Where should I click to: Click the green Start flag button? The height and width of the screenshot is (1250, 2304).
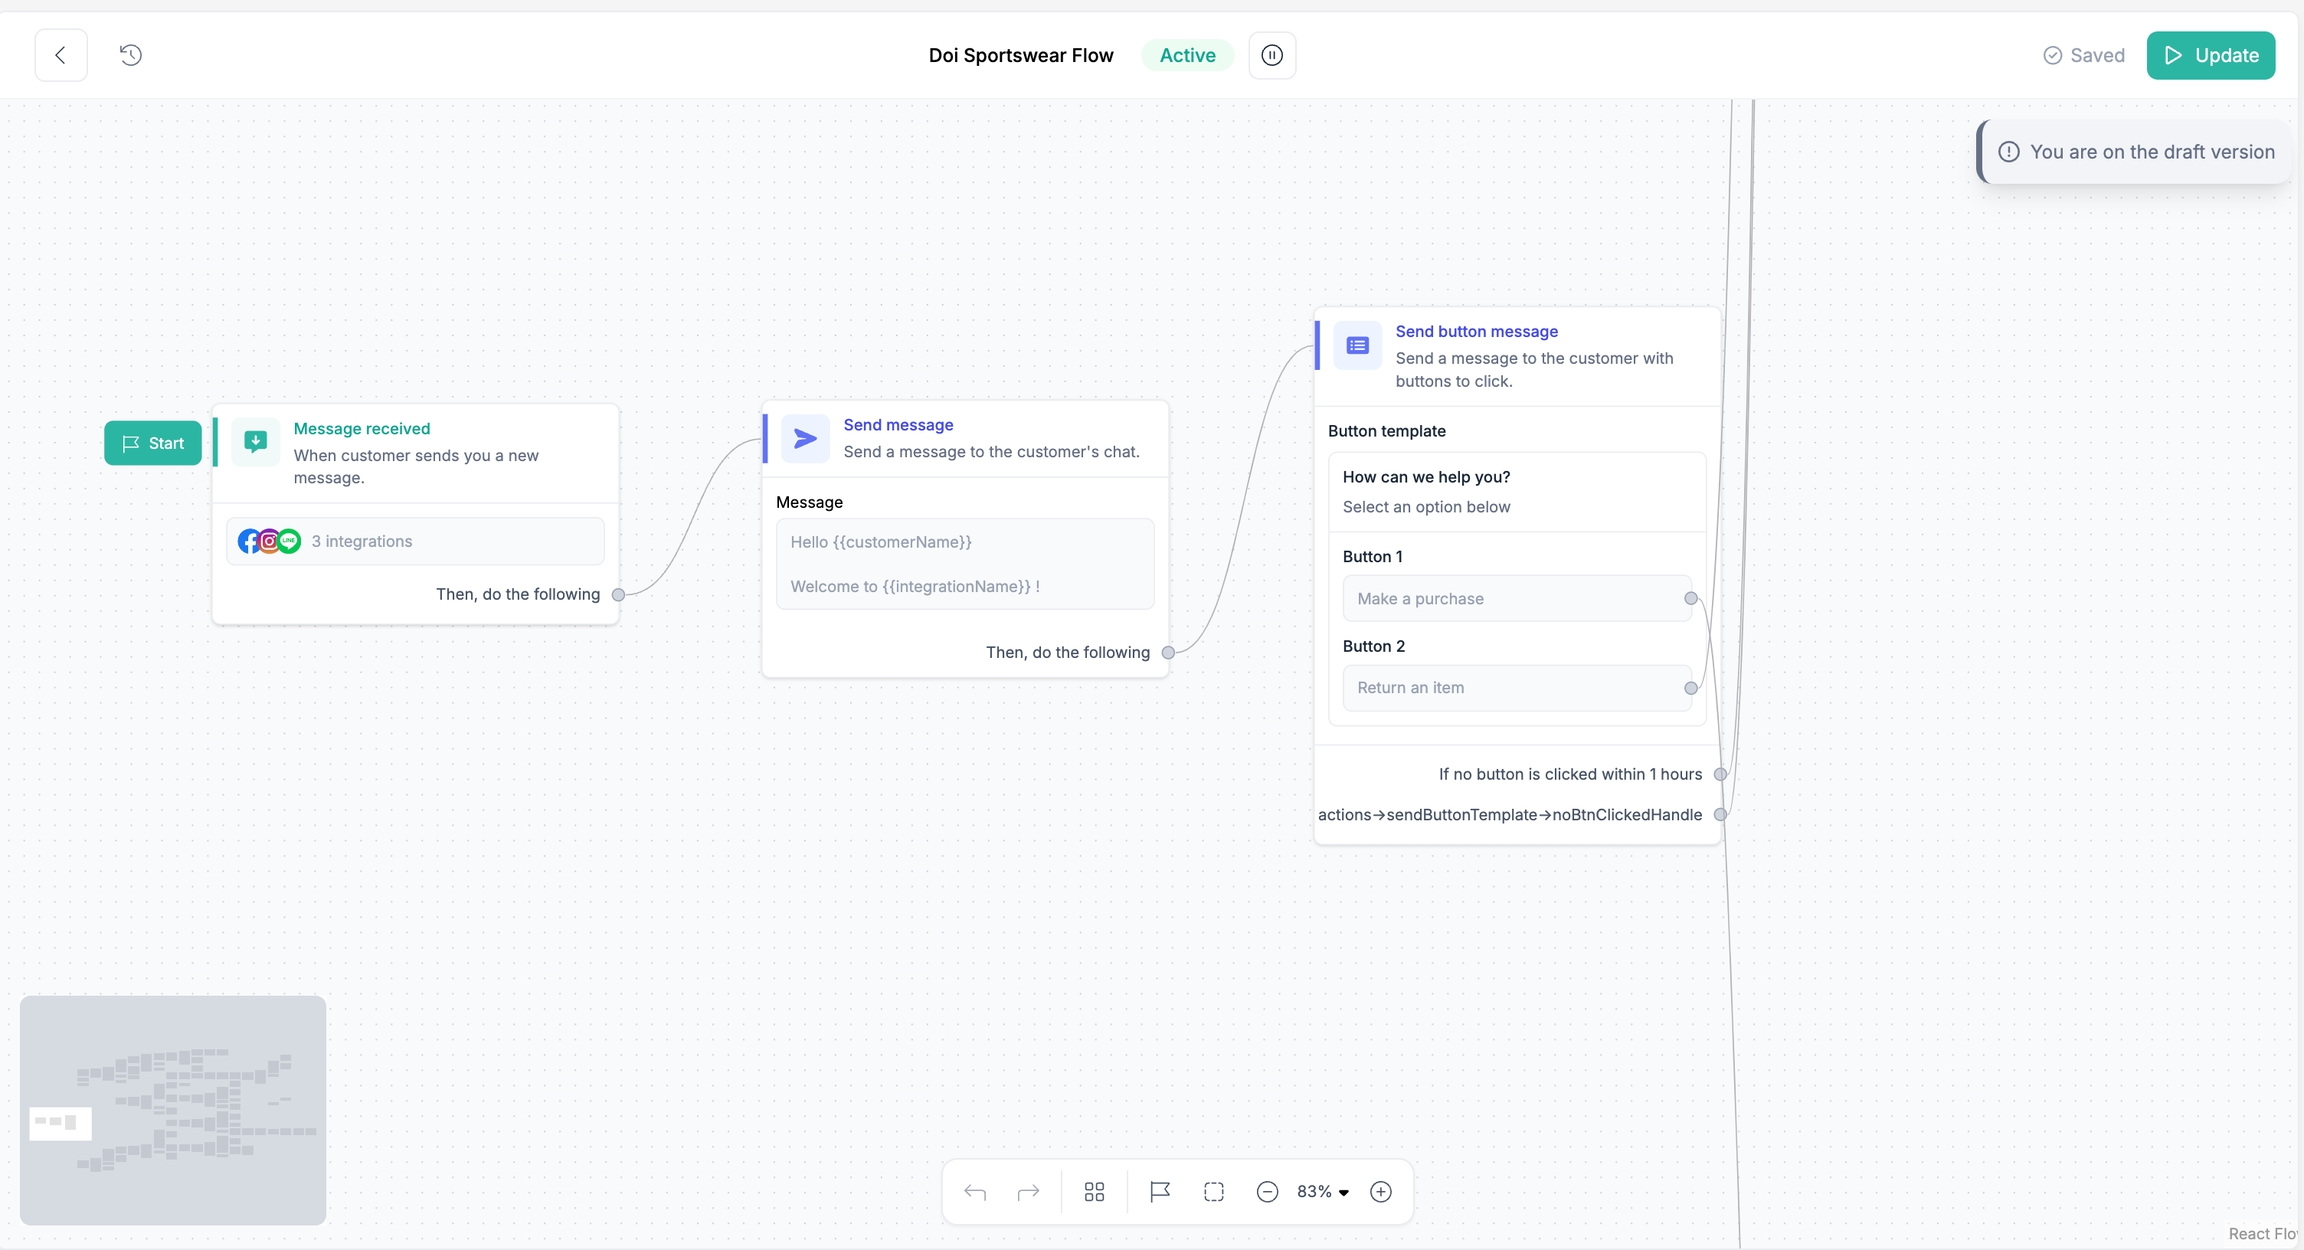pyautogui.click(x=153, y=443)
